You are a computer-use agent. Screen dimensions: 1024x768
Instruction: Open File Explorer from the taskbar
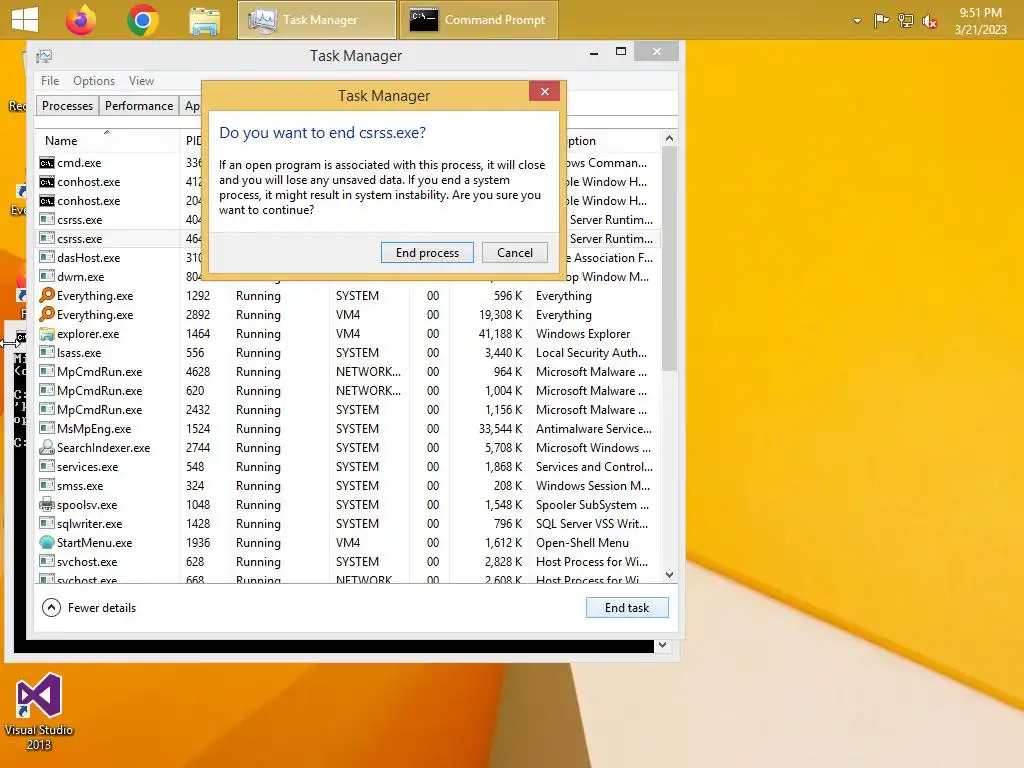point(204,20)
